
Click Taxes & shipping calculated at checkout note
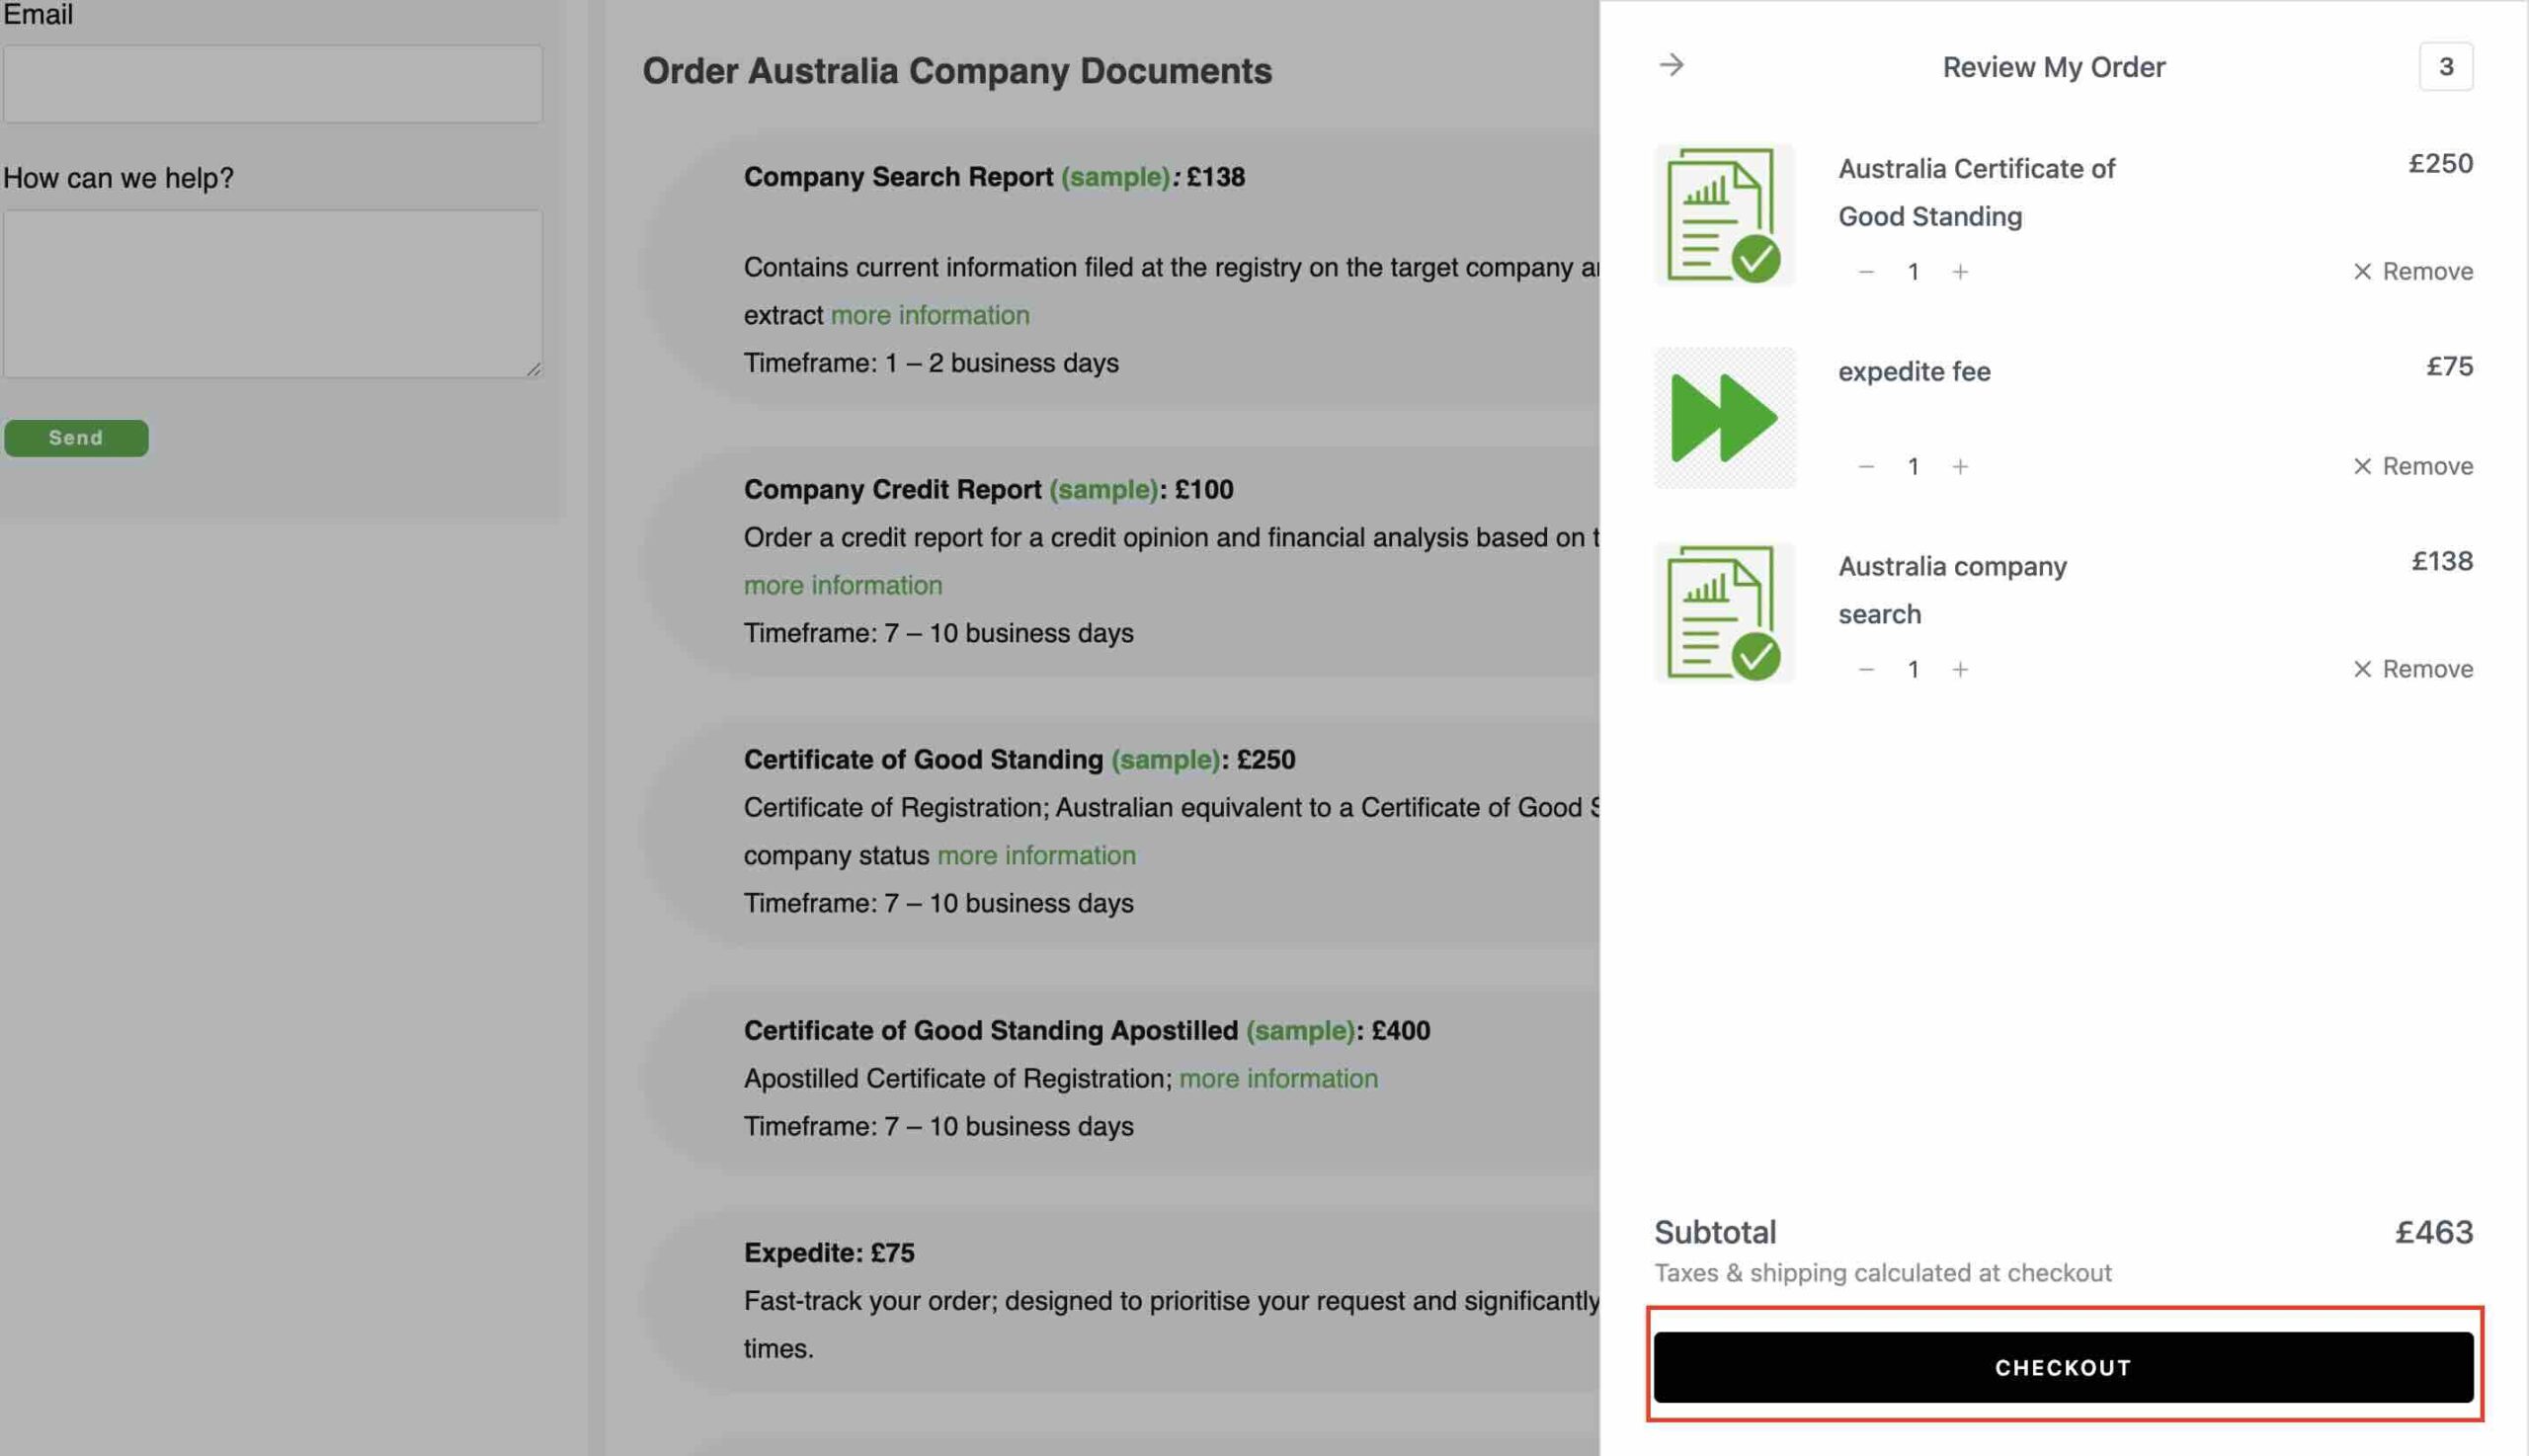click(1883, 1273)
